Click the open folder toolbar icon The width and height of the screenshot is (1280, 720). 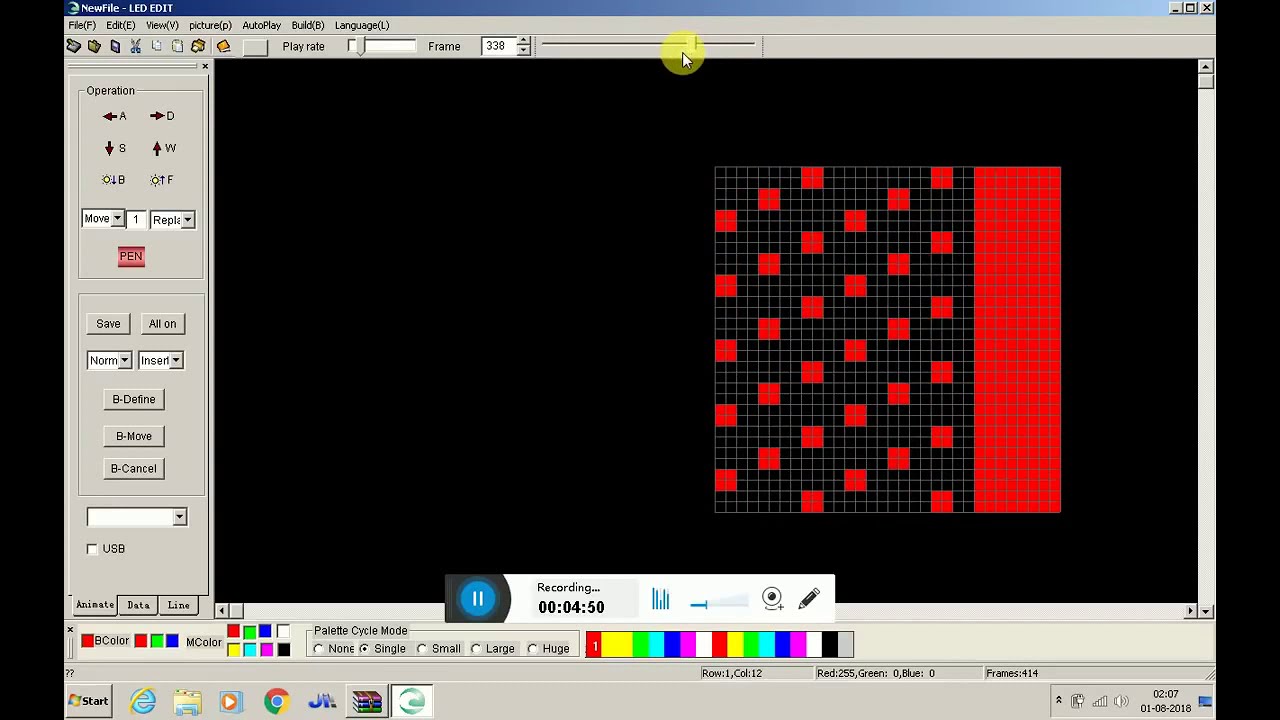tap(94, 46)
